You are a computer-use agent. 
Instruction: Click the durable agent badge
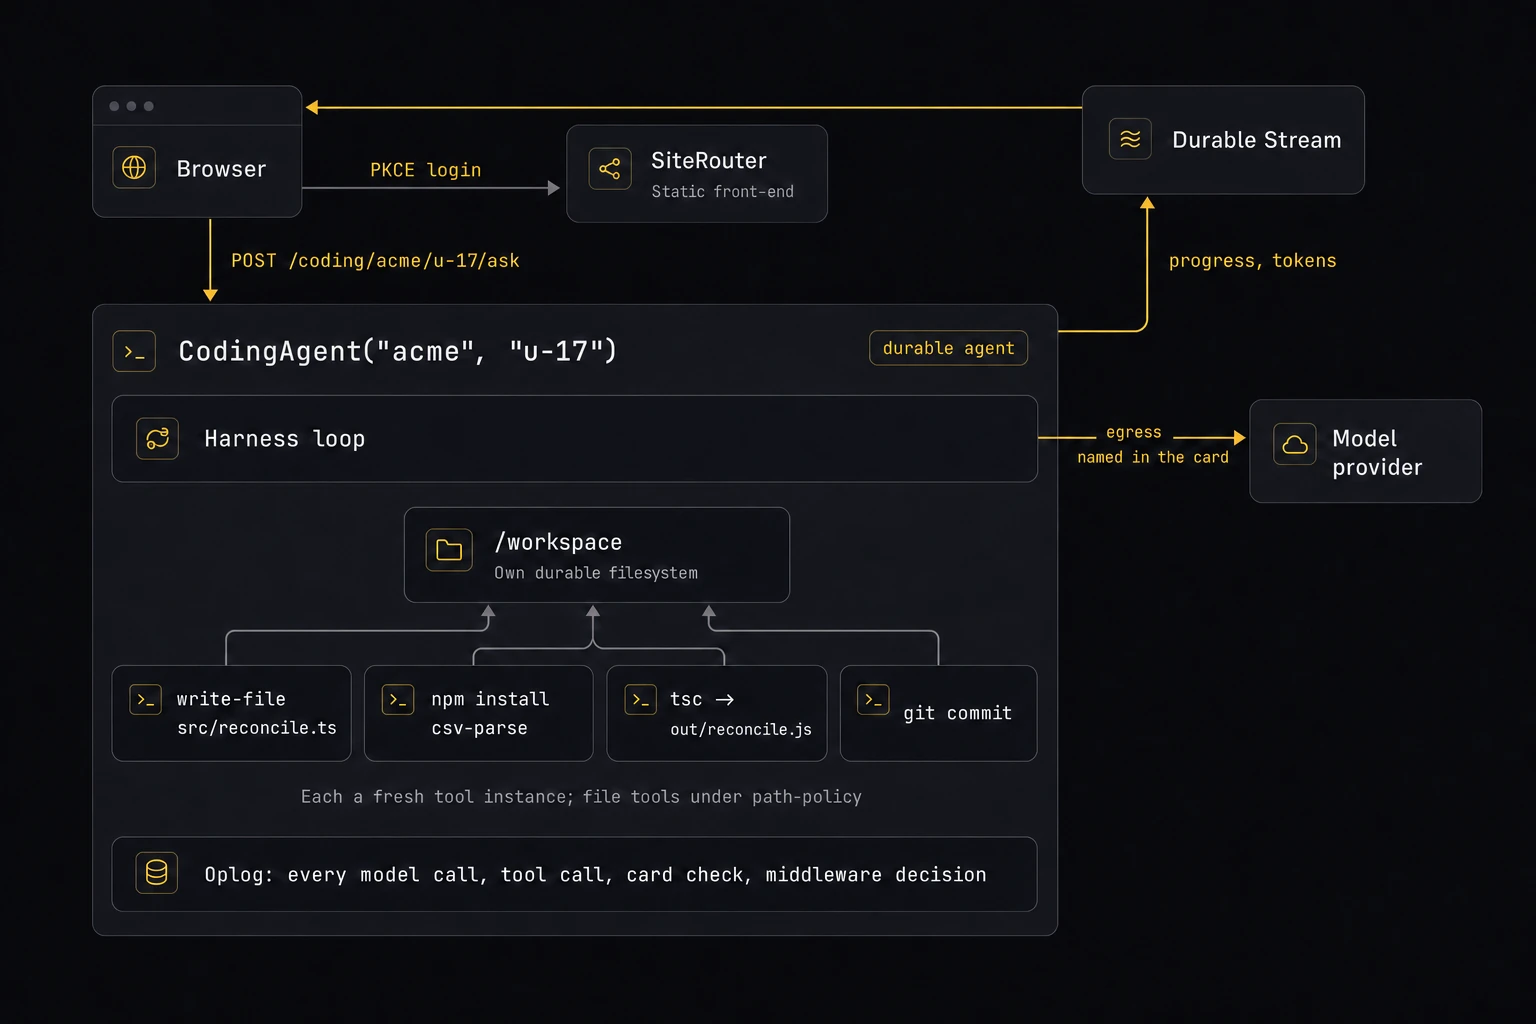pos(948,348)
